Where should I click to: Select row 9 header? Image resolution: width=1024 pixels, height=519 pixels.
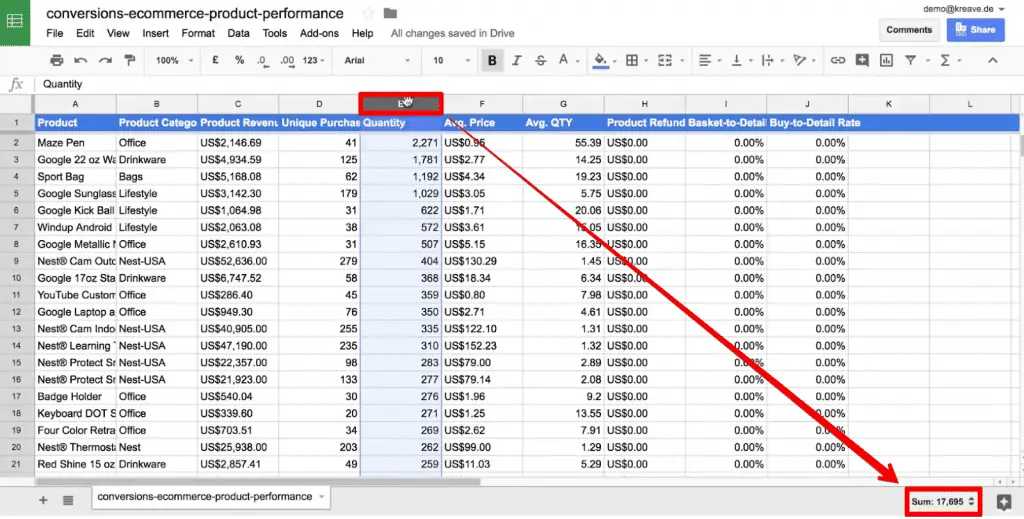[x=17, y=261]
